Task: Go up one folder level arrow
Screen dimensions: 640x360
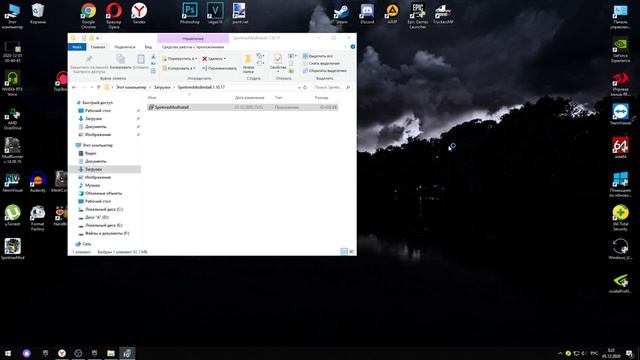Action: (98, 87)
